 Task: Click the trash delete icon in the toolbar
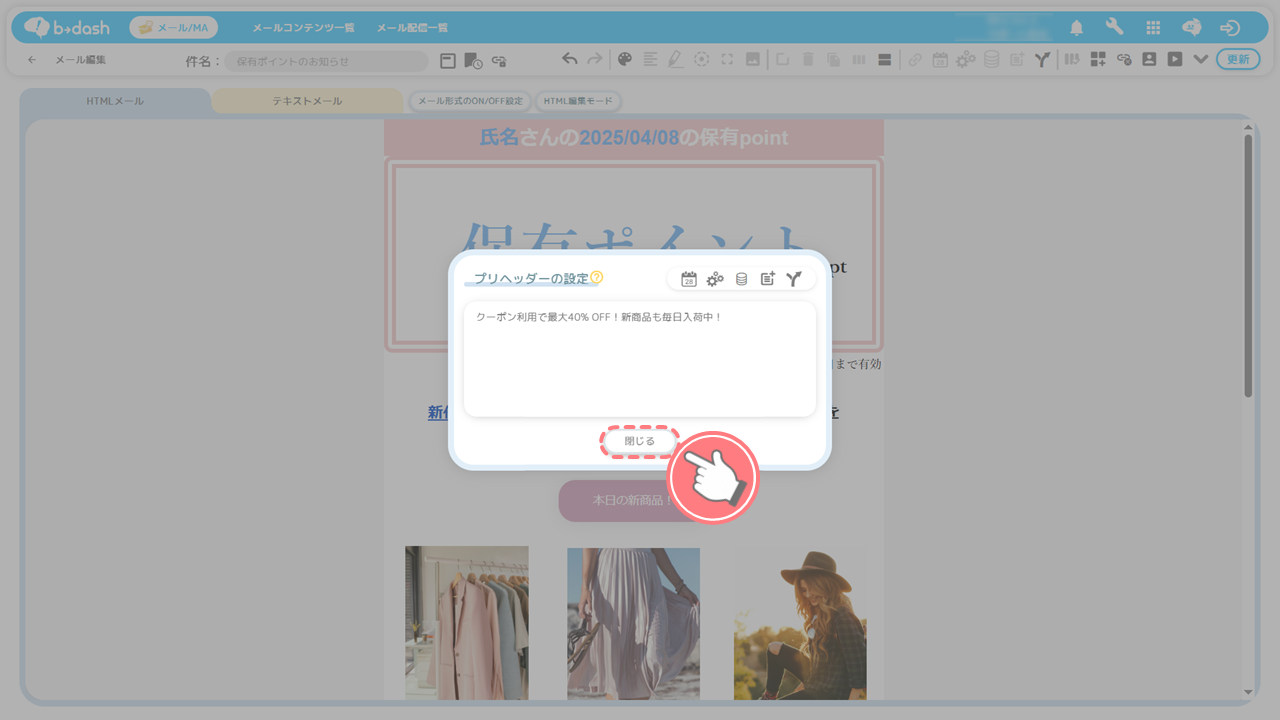pyautogui.click(x=808, y=60)
